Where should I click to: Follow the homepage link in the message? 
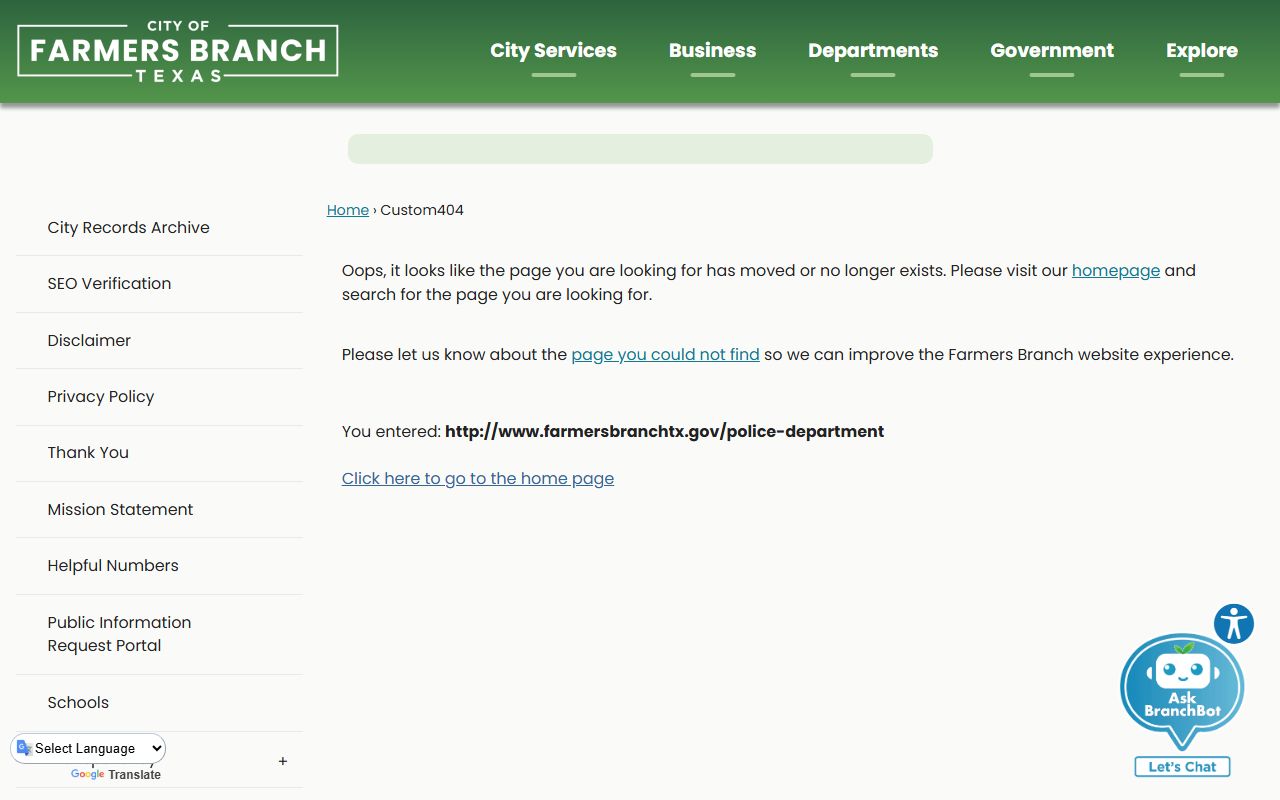pyautogui.click(x=1116, y=270)
